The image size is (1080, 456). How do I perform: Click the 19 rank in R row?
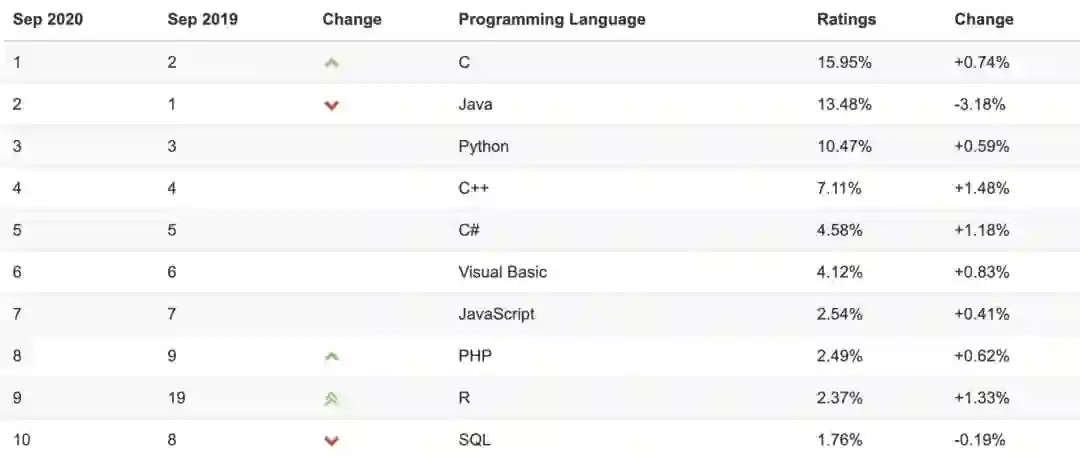point(176,398)
